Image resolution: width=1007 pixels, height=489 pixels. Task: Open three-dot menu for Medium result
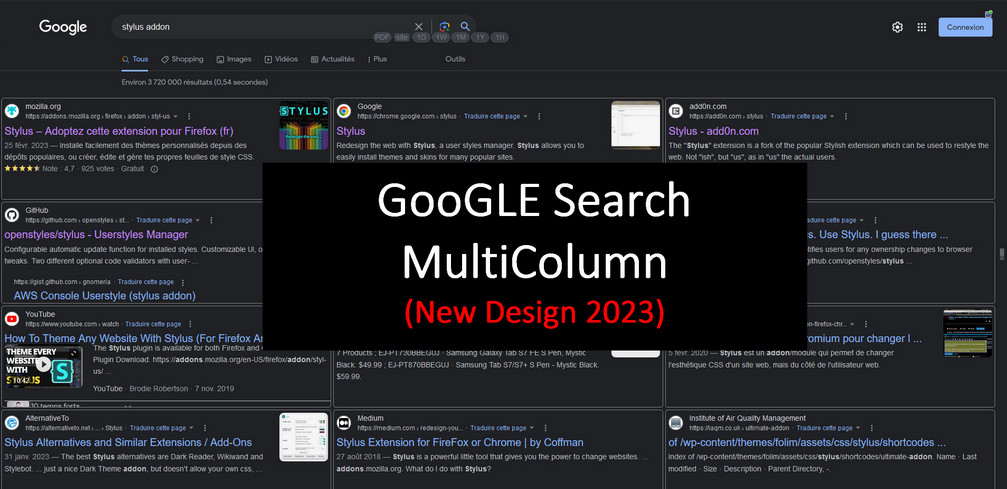point(545,428)
